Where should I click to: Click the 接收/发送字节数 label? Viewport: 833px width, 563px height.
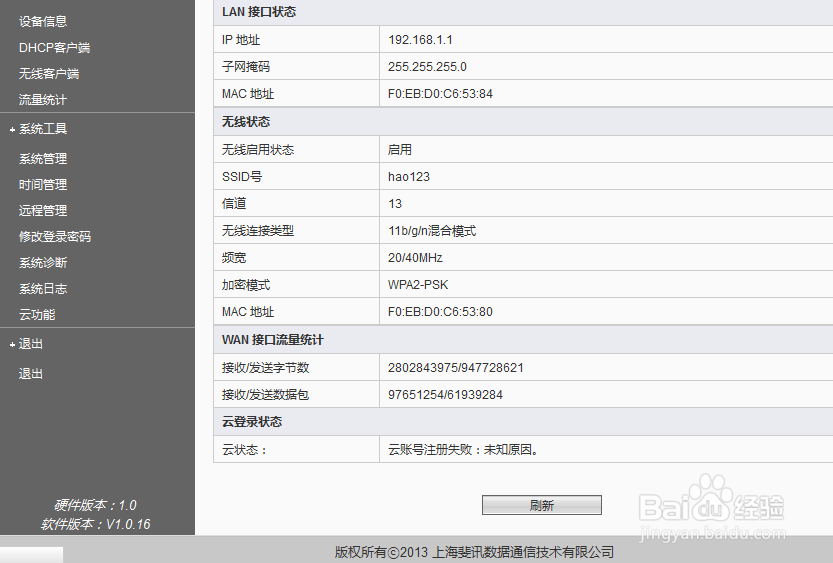[265, 368]
